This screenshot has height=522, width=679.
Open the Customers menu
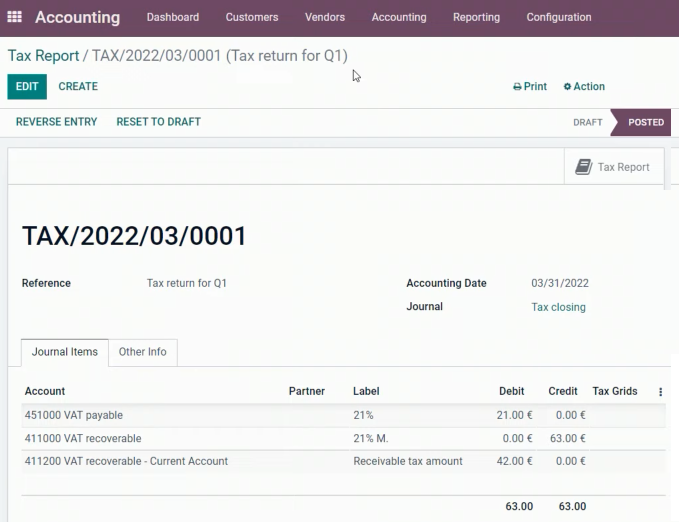[252, 17]
